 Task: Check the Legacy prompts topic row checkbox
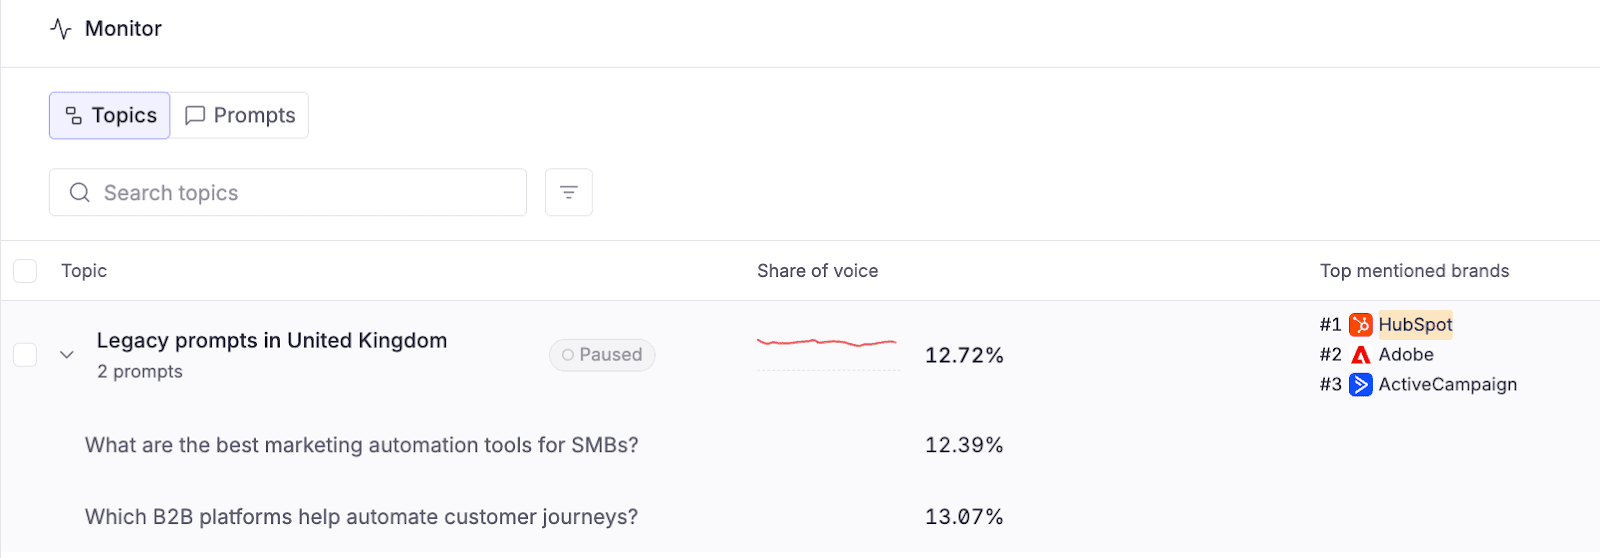point(25,355)
